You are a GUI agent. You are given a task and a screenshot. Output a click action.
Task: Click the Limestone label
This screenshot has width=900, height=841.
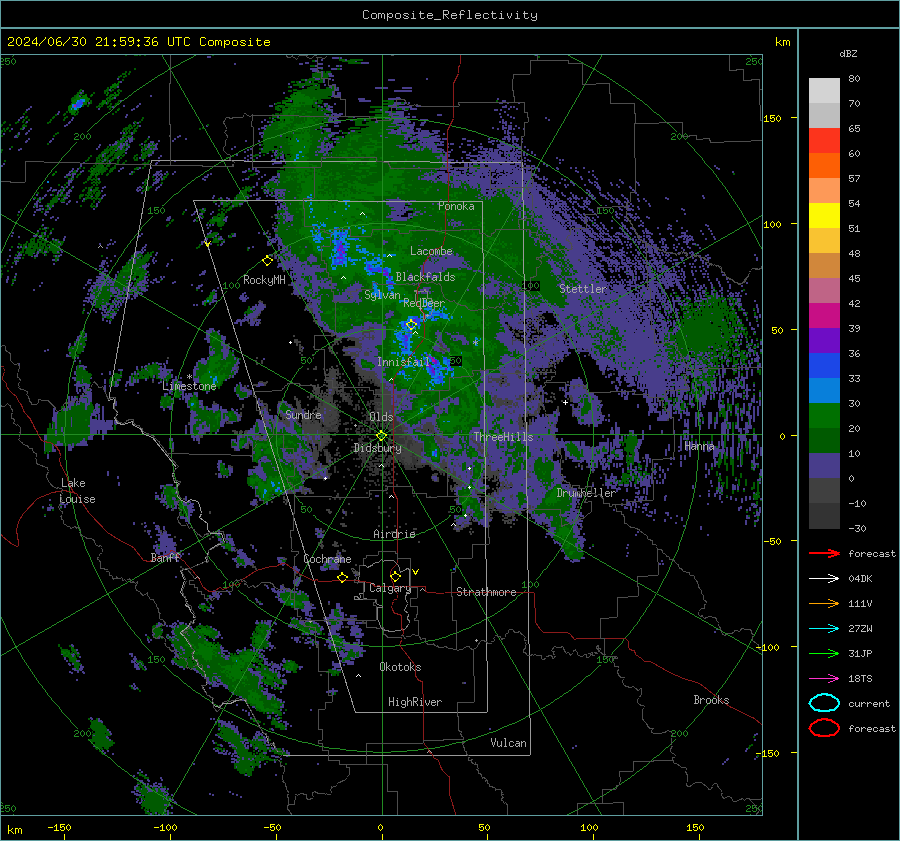tap(189, 386)
